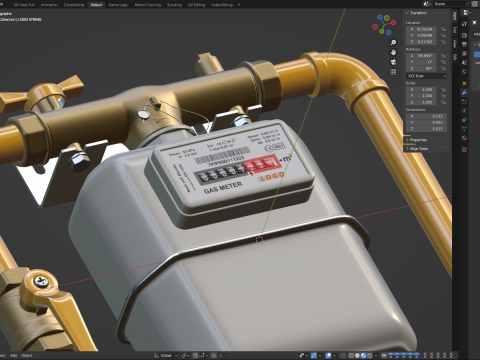
Task: Click the top blue Z axis gizmo circle
Action: pyautogui.click(x=380, y=16)
